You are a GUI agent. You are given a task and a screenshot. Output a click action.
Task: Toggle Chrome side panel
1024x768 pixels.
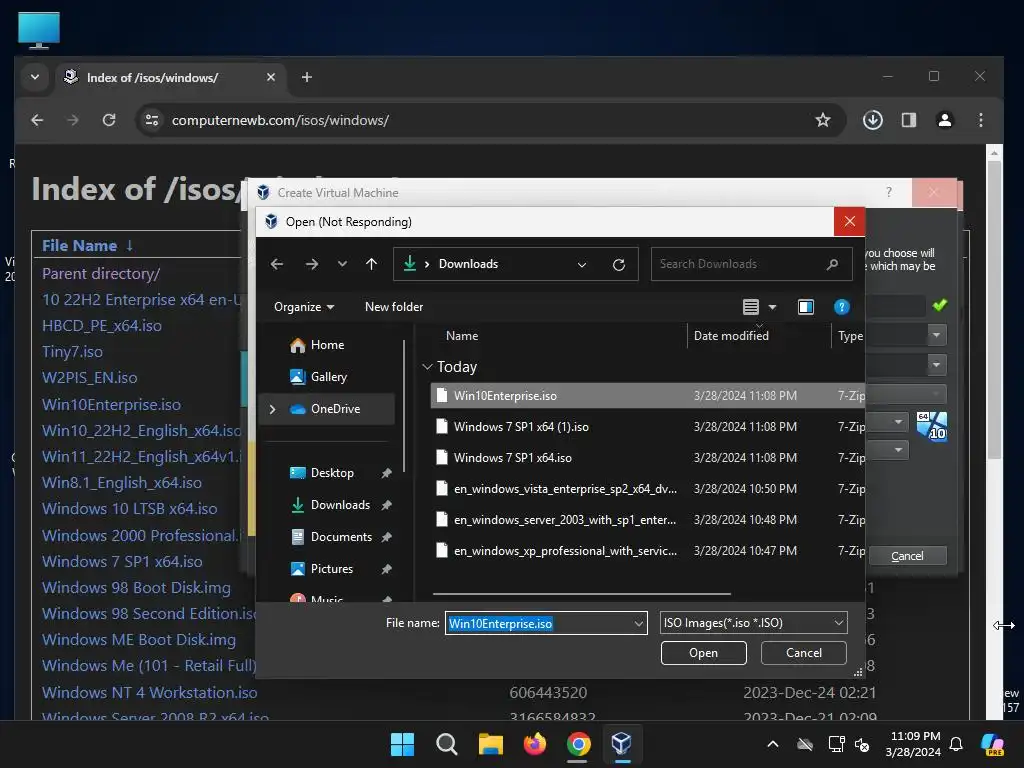[x=908, y=120]
